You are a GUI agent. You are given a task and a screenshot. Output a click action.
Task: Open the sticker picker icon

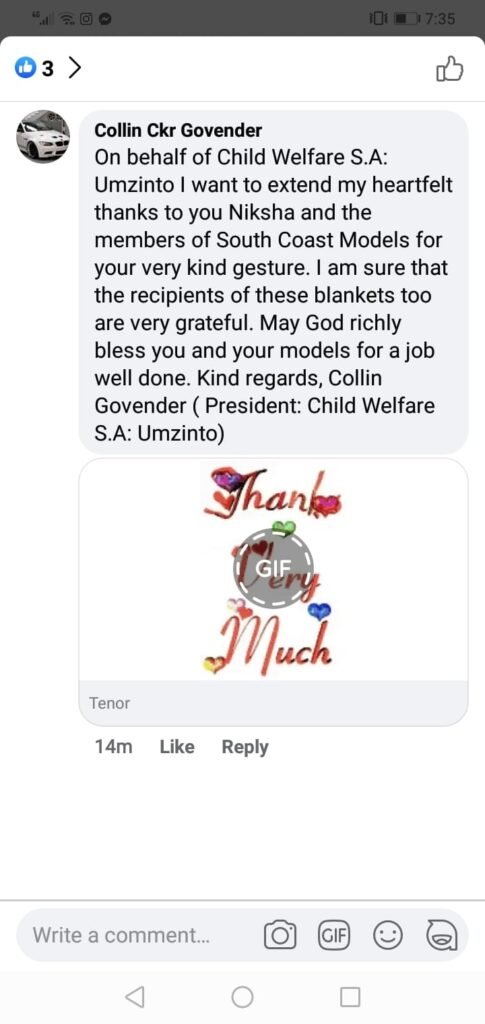click(x=441, y=936)
